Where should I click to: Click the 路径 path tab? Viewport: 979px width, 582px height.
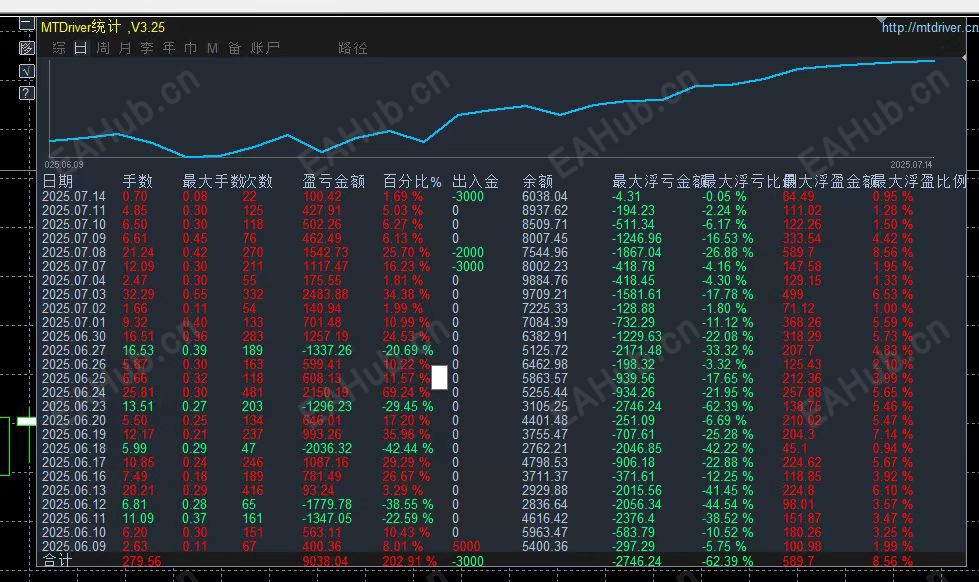[x=353, y=48]
